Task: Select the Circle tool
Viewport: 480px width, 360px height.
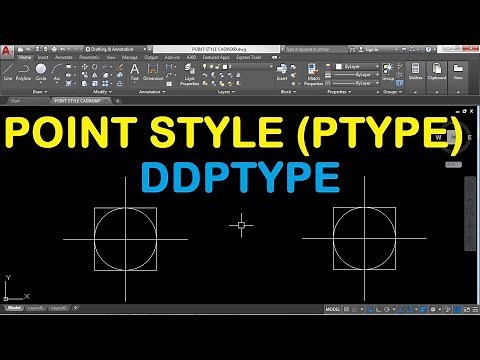Action: coord(41,72)
